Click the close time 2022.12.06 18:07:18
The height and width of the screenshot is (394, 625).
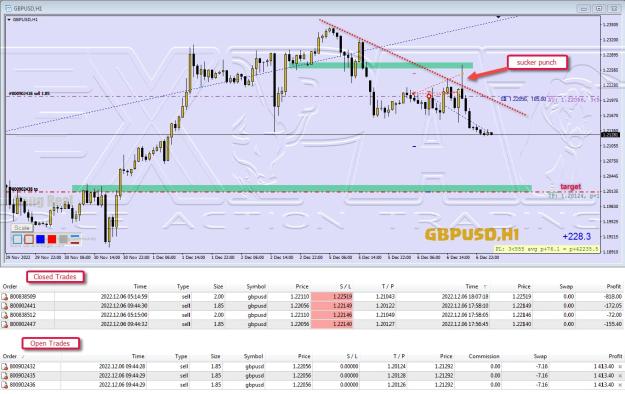pos(465,297)
